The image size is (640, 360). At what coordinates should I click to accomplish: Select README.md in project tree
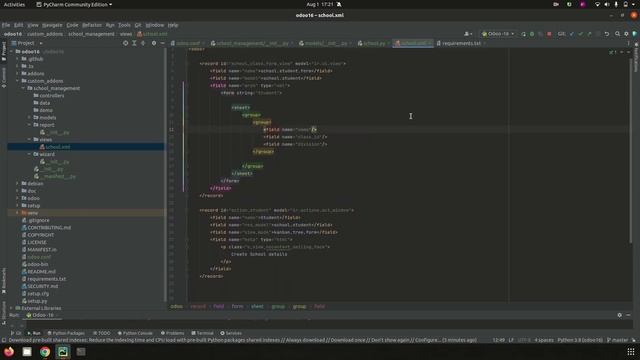tap(41, 271)
